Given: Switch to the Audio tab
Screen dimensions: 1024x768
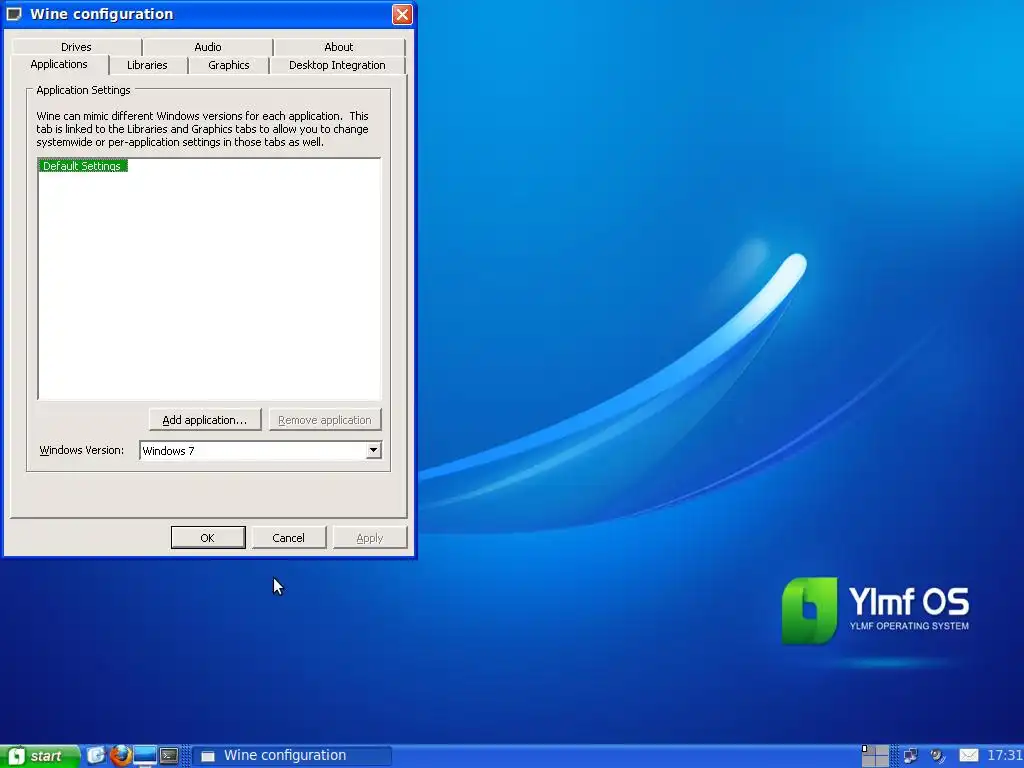Looking at the screenshot, I should pyautogui.click(x=208, y=47).
